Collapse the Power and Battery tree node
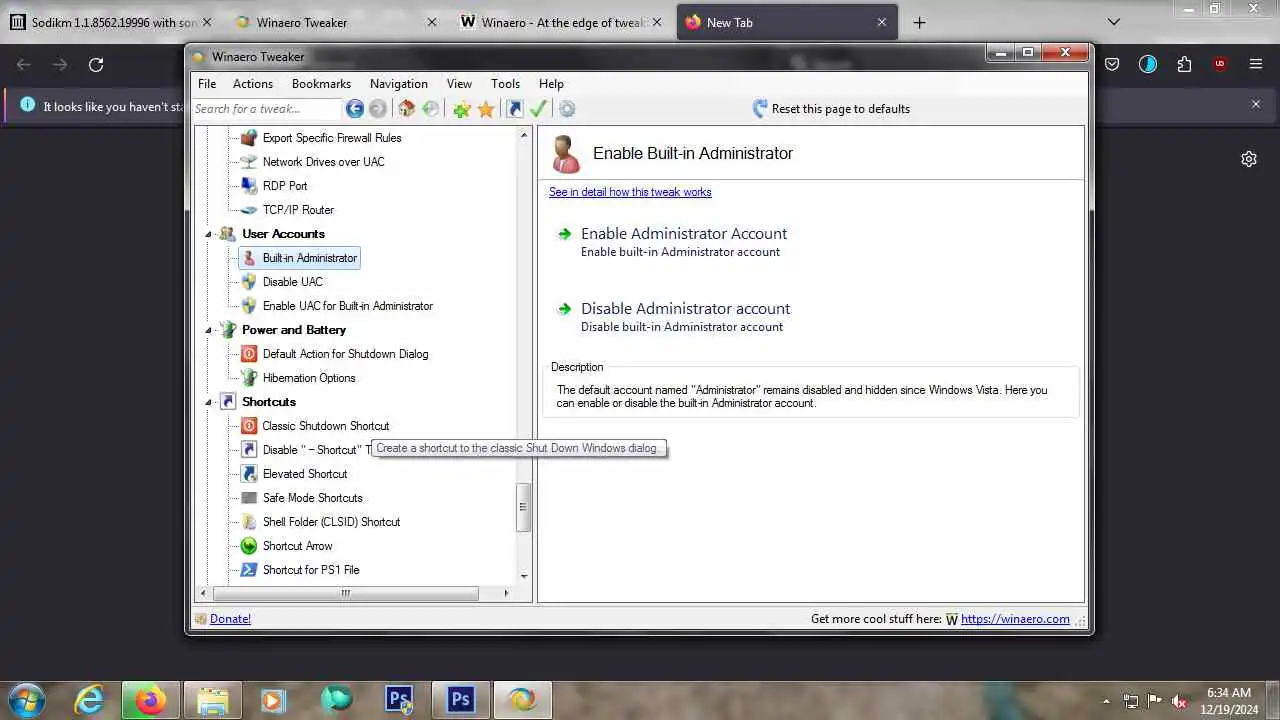1280x720 pixels. tap(209, 330)
